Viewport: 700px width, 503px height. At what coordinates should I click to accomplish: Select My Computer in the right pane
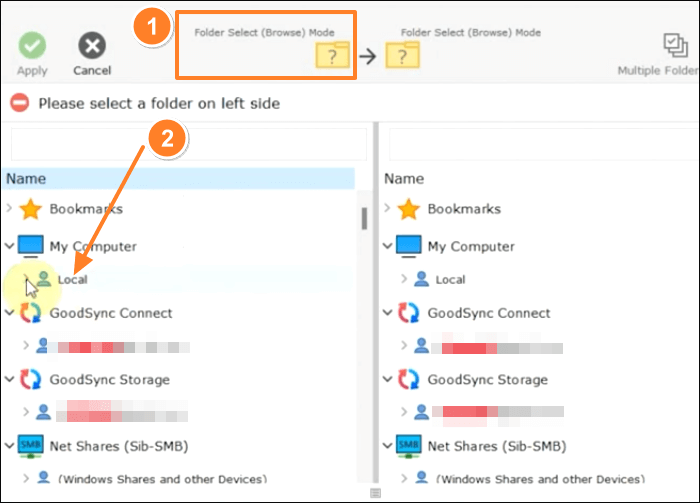(x=468, y=246)
